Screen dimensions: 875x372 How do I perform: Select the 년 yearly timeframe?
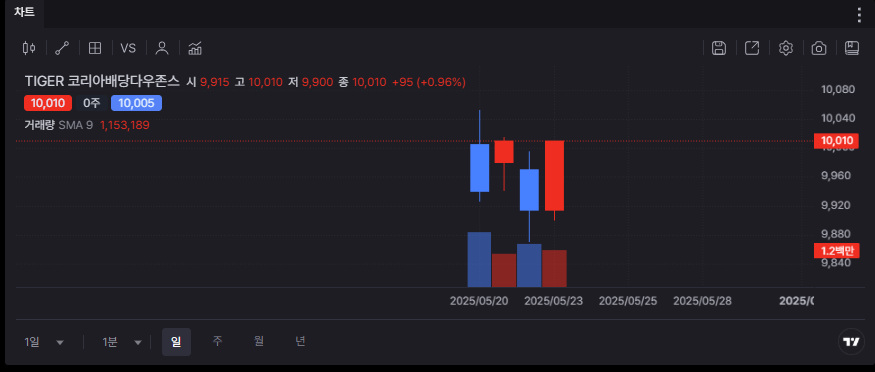300,342
